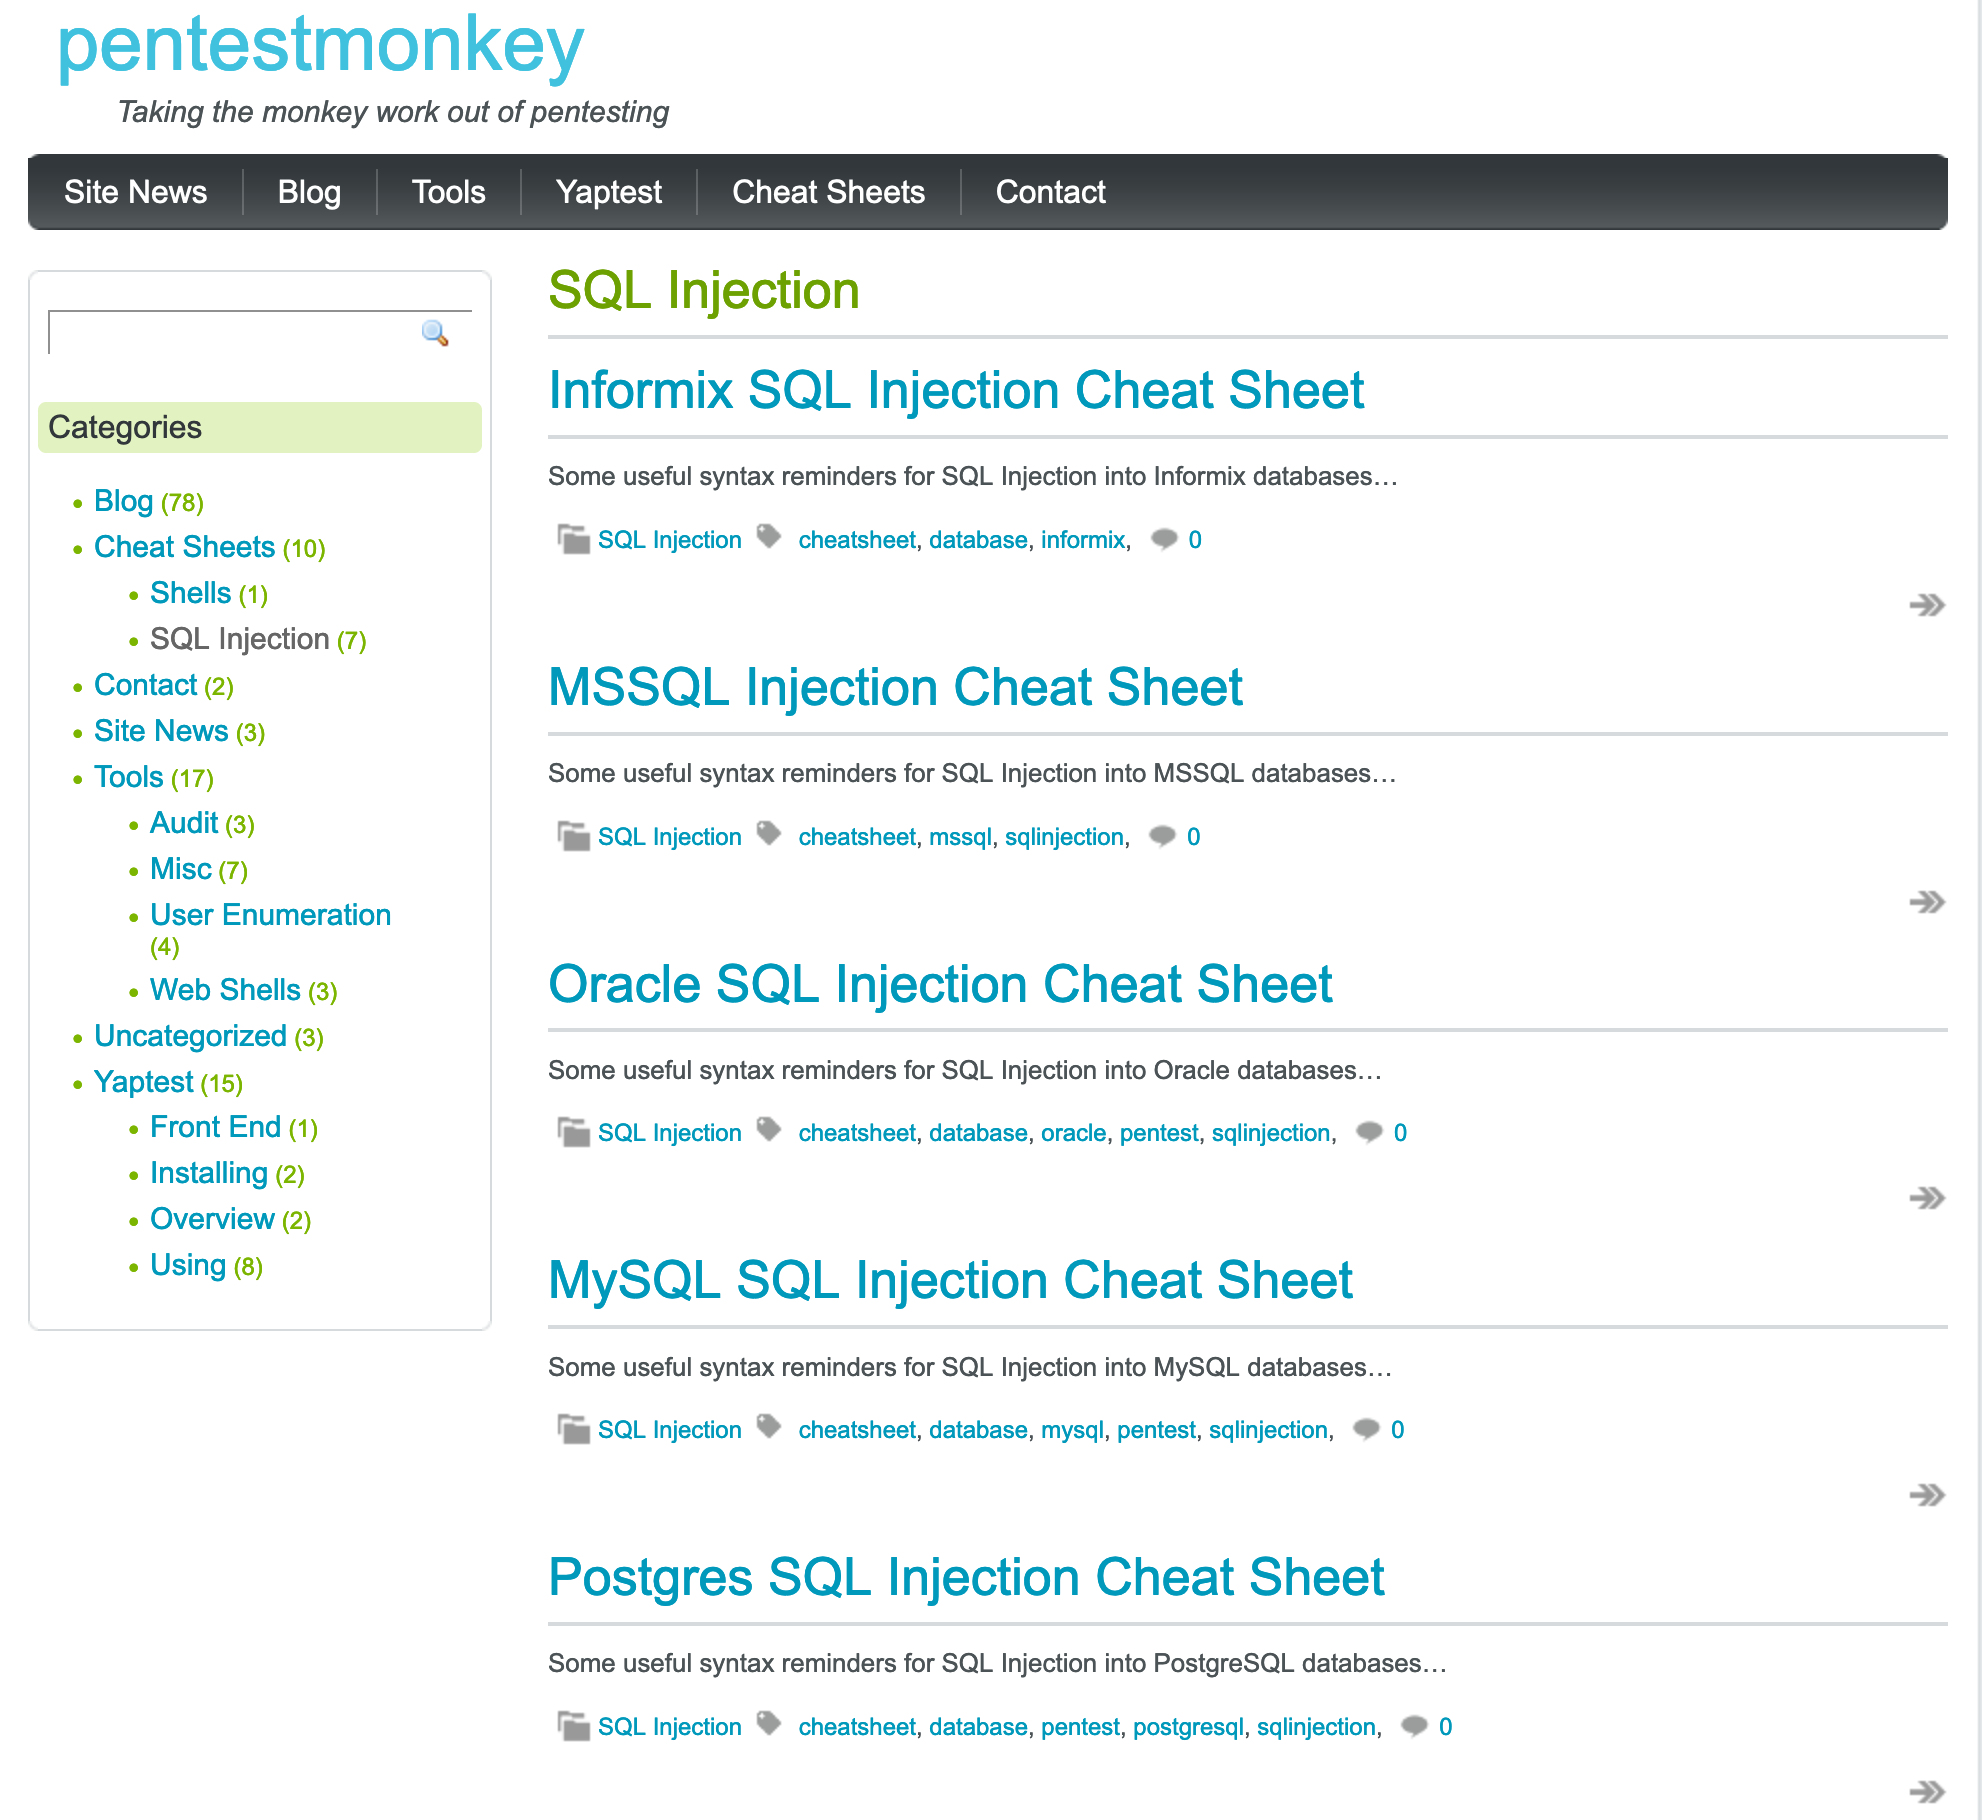
Task: Open the Cheat Sheets navigation menu
Action: [829, 192]
